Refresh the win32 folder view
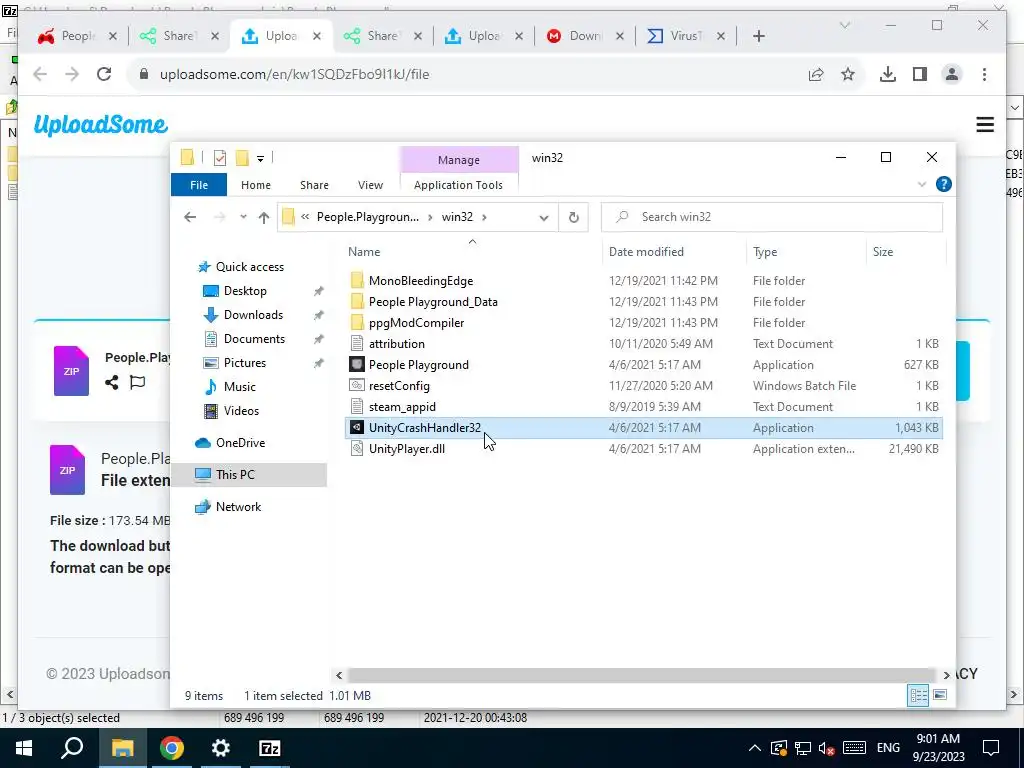 pos(573,217)
